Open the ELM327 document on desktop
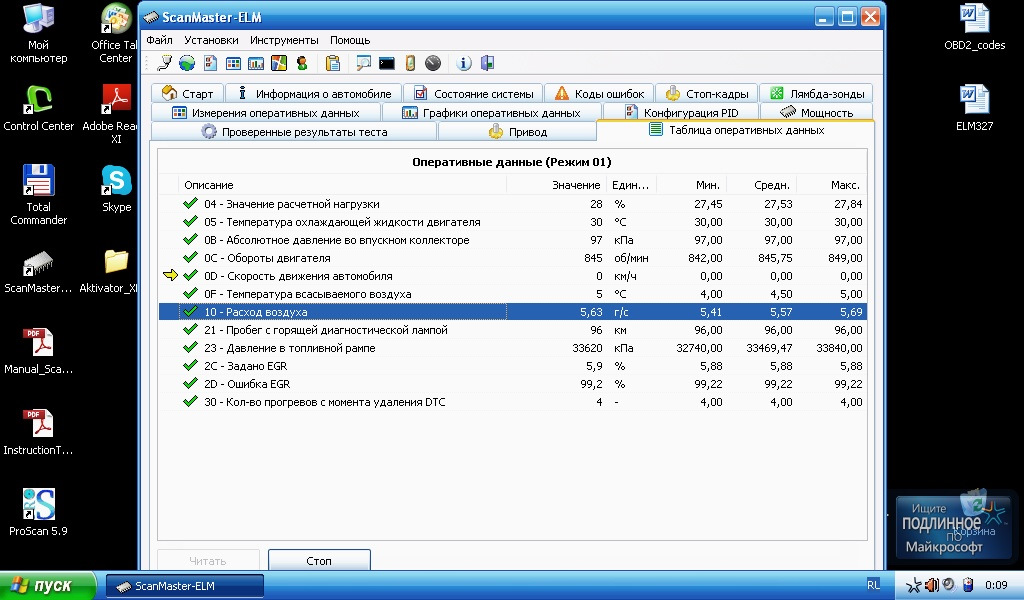 coord(974,108)
